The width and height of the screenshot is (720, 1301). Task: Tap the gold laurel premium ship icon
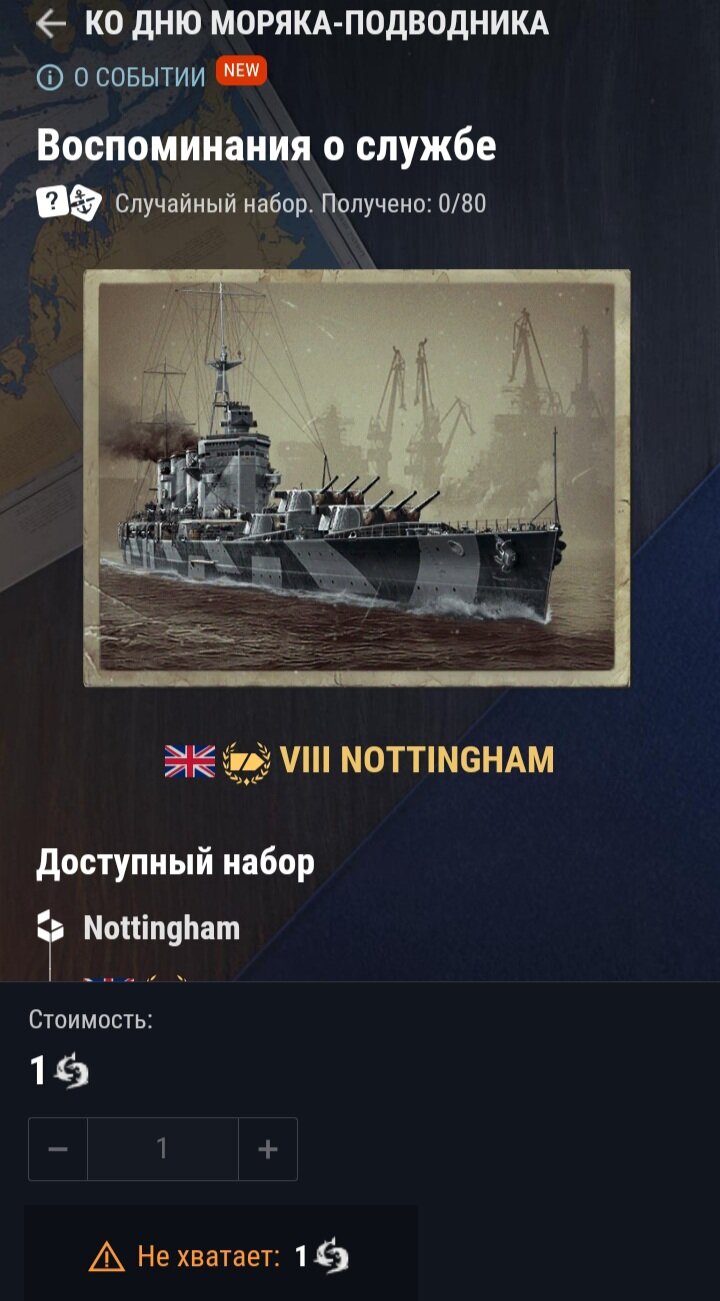pyautogui.click(x=246, y=762)
